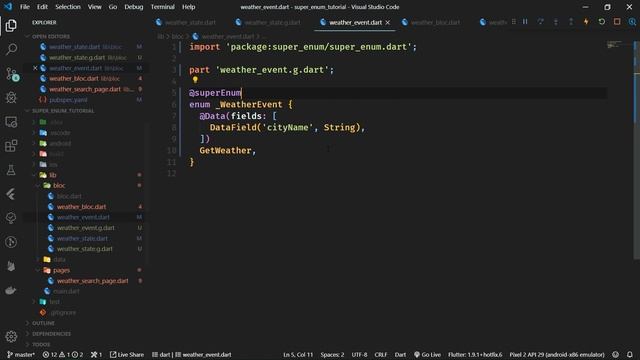Open the Manage gear icon
The width and height of the screenshot is (640, 360).
(11, 336)
